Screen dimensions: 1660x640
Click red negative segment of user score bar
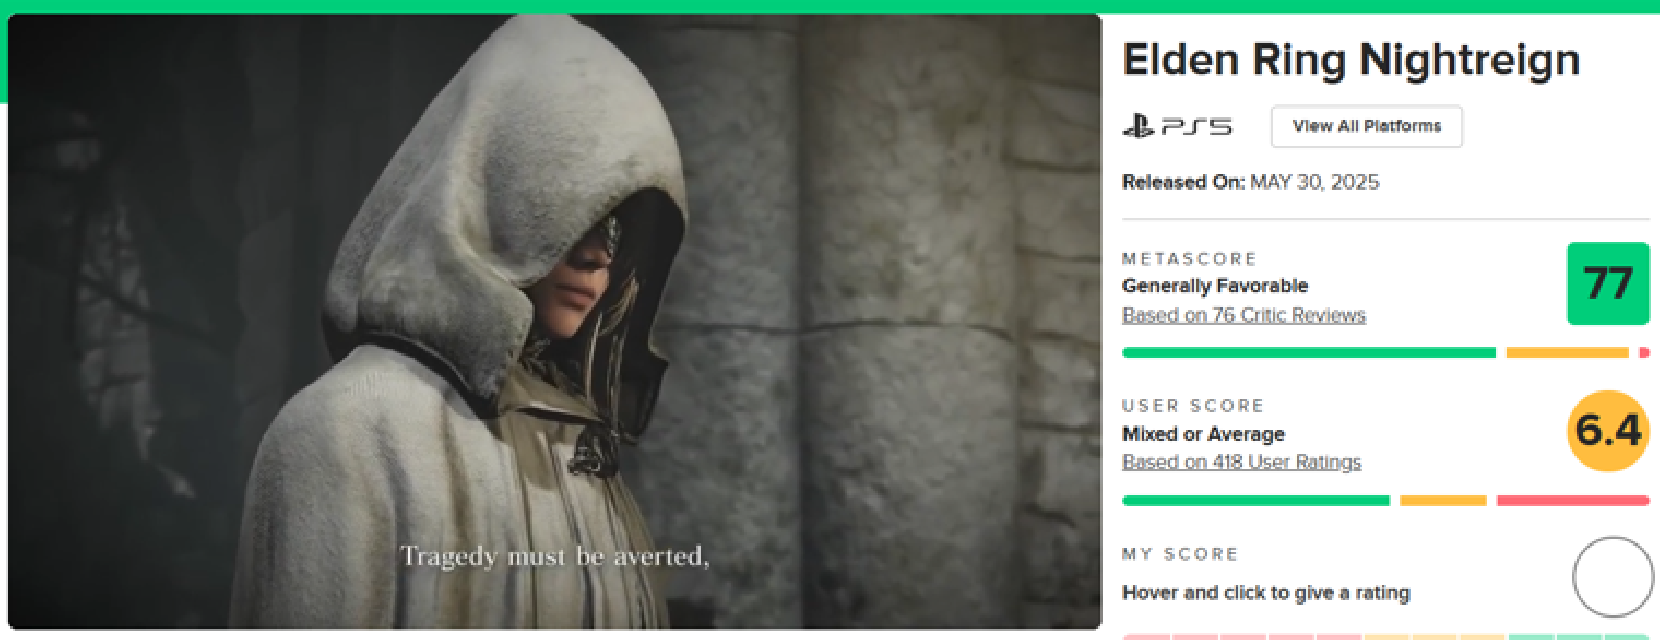[1573, 500]
